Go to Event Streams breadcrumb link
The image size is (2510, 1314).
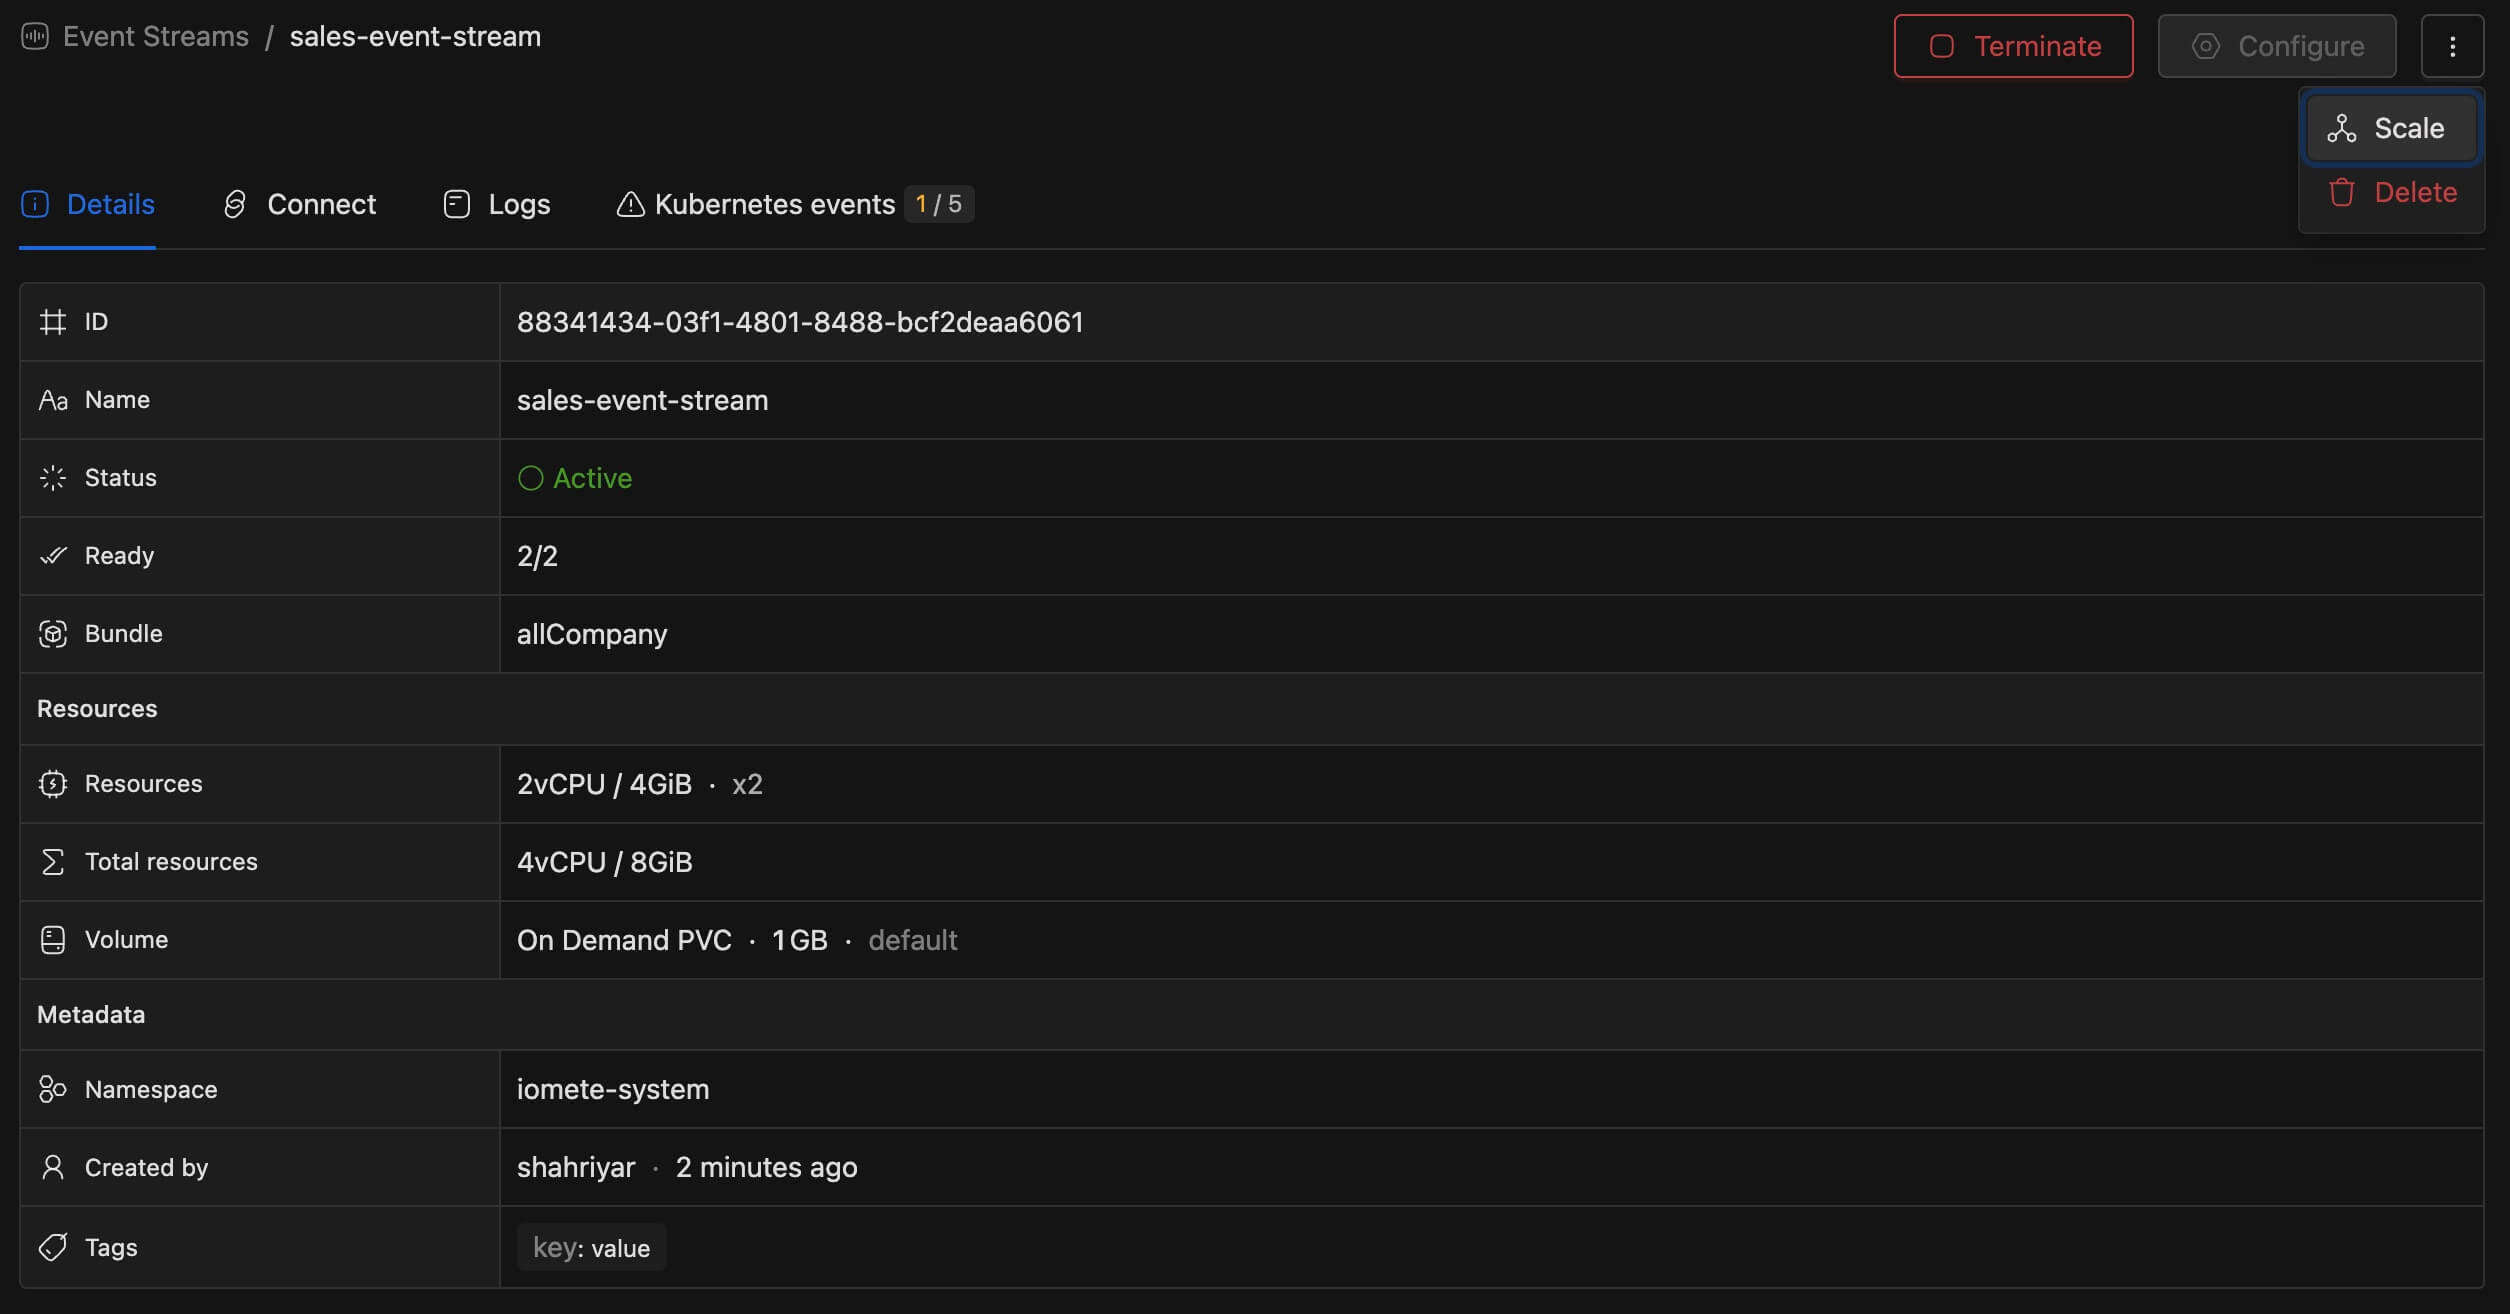coord(156,37)
